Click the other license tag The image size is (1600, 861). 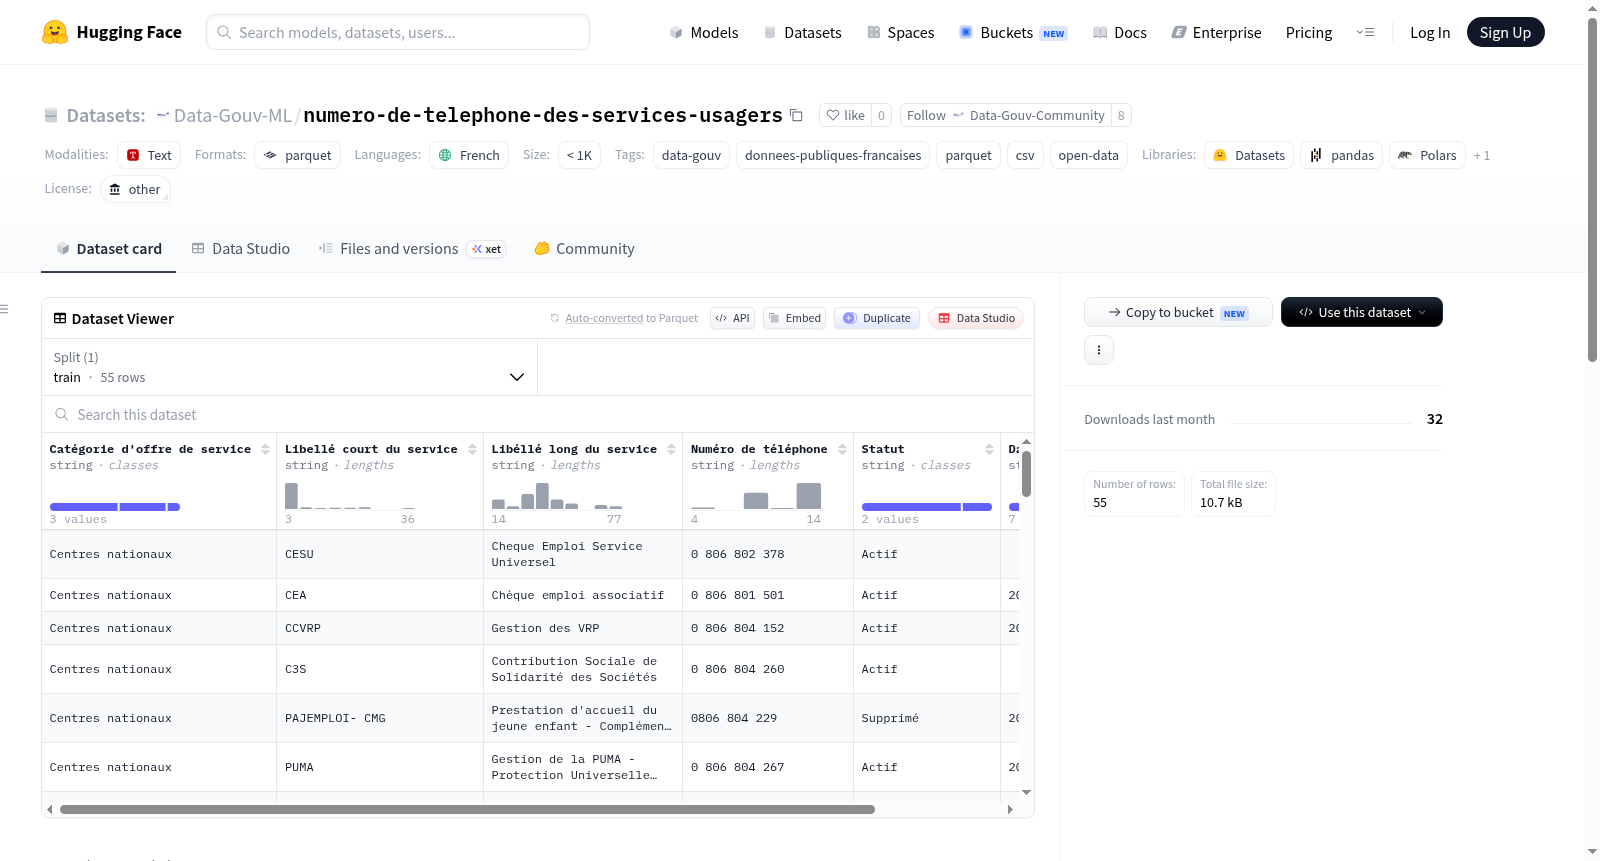[135, 189]
